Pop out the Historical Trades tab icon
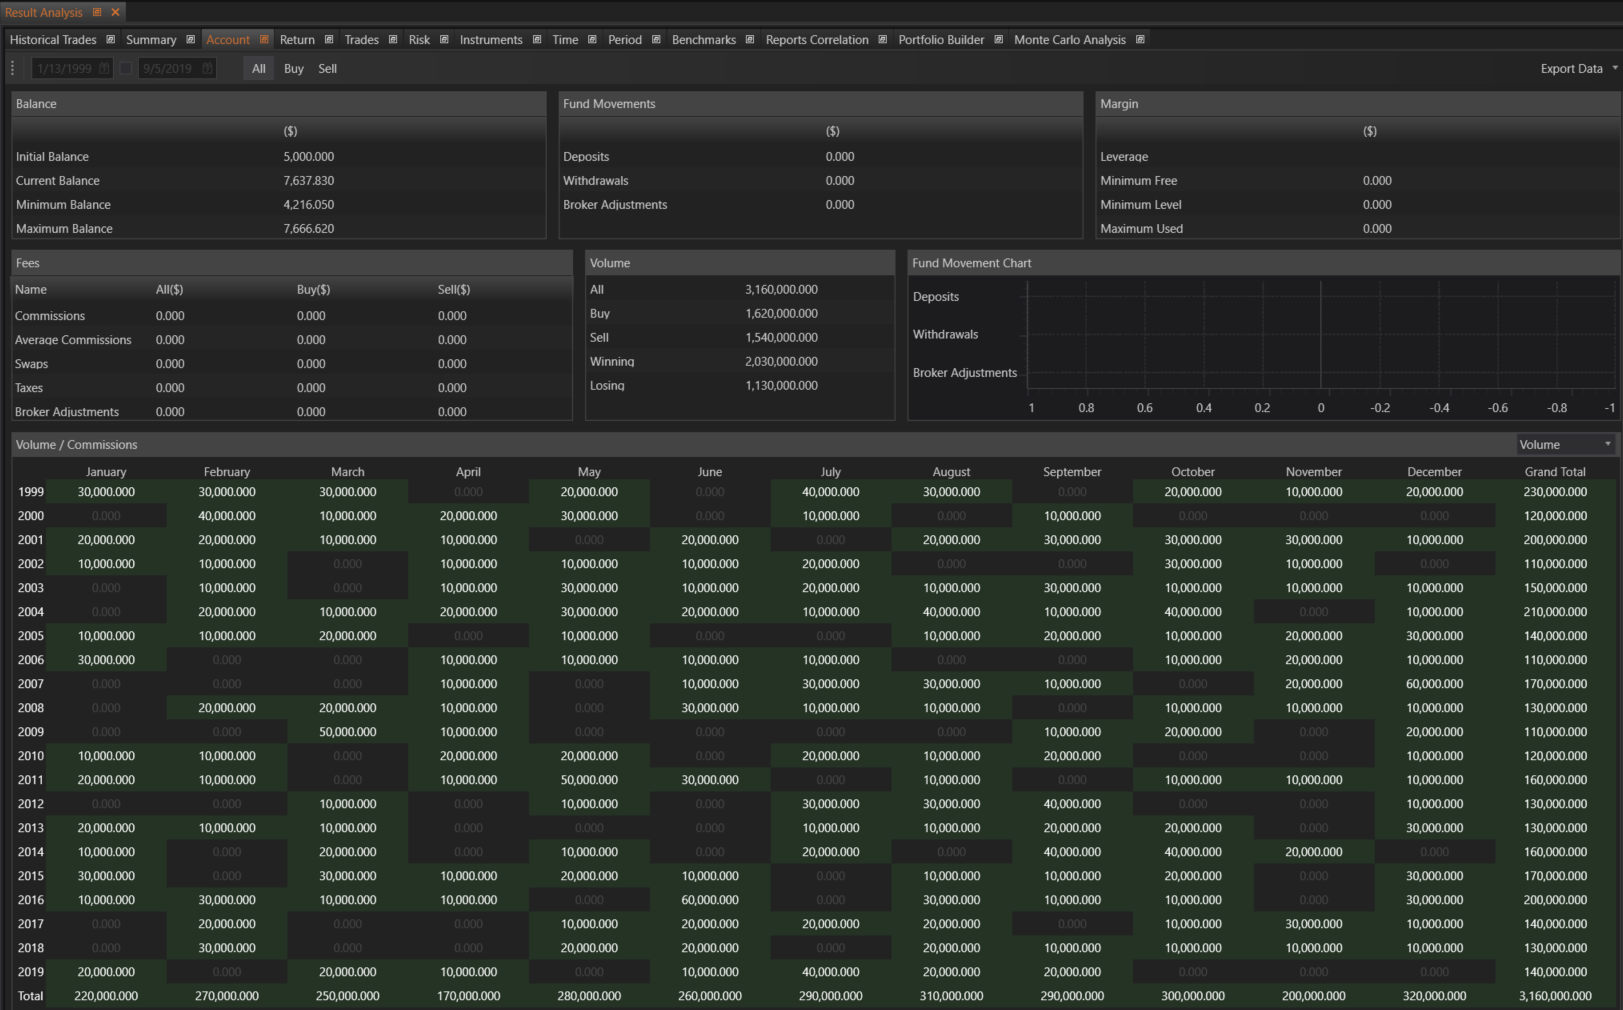 pyautogui.click(x=111, y=40)
